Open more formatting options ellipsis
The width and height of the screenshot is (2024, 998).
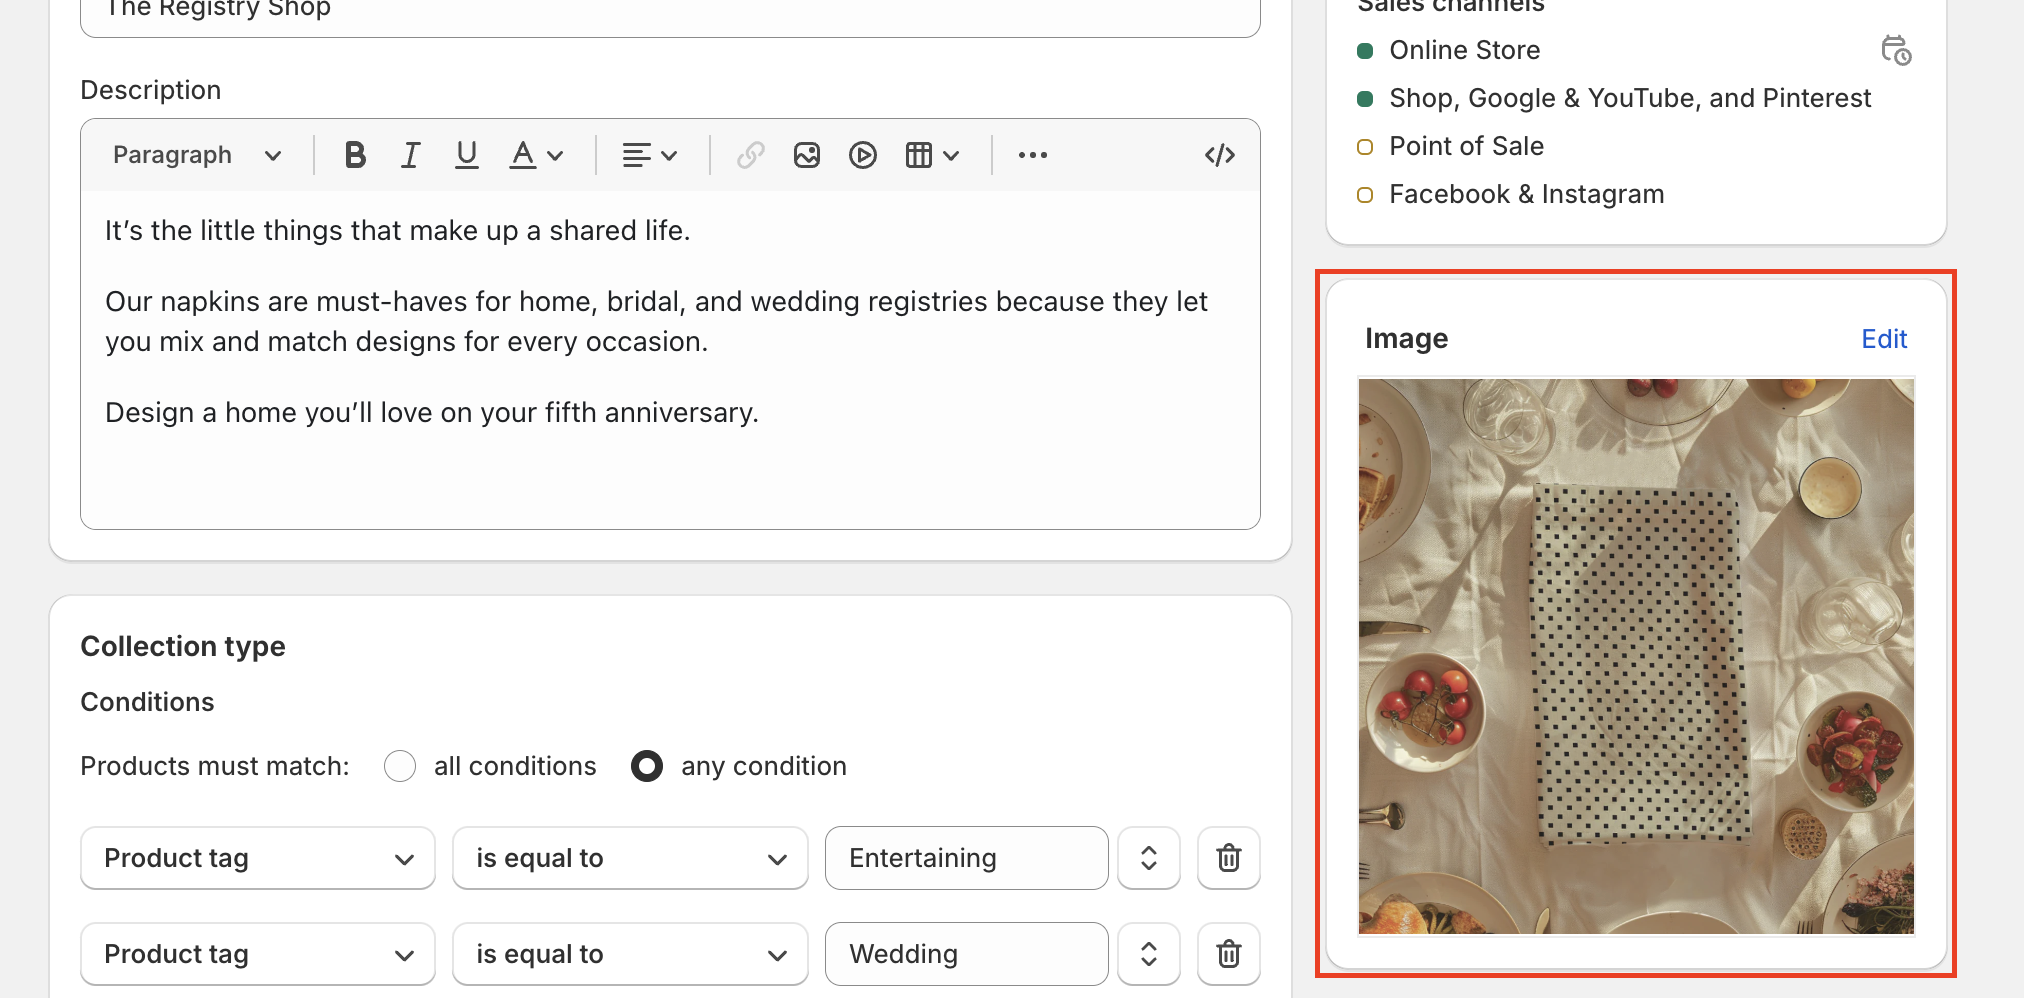point(1032,155)
